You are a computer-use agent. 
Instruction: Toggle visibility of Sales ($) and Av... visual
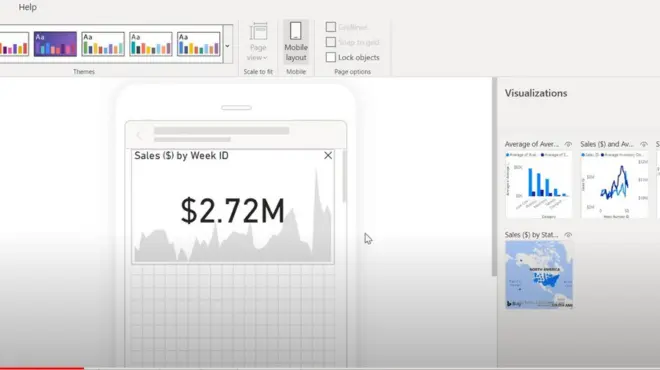[x=644, y=144]
